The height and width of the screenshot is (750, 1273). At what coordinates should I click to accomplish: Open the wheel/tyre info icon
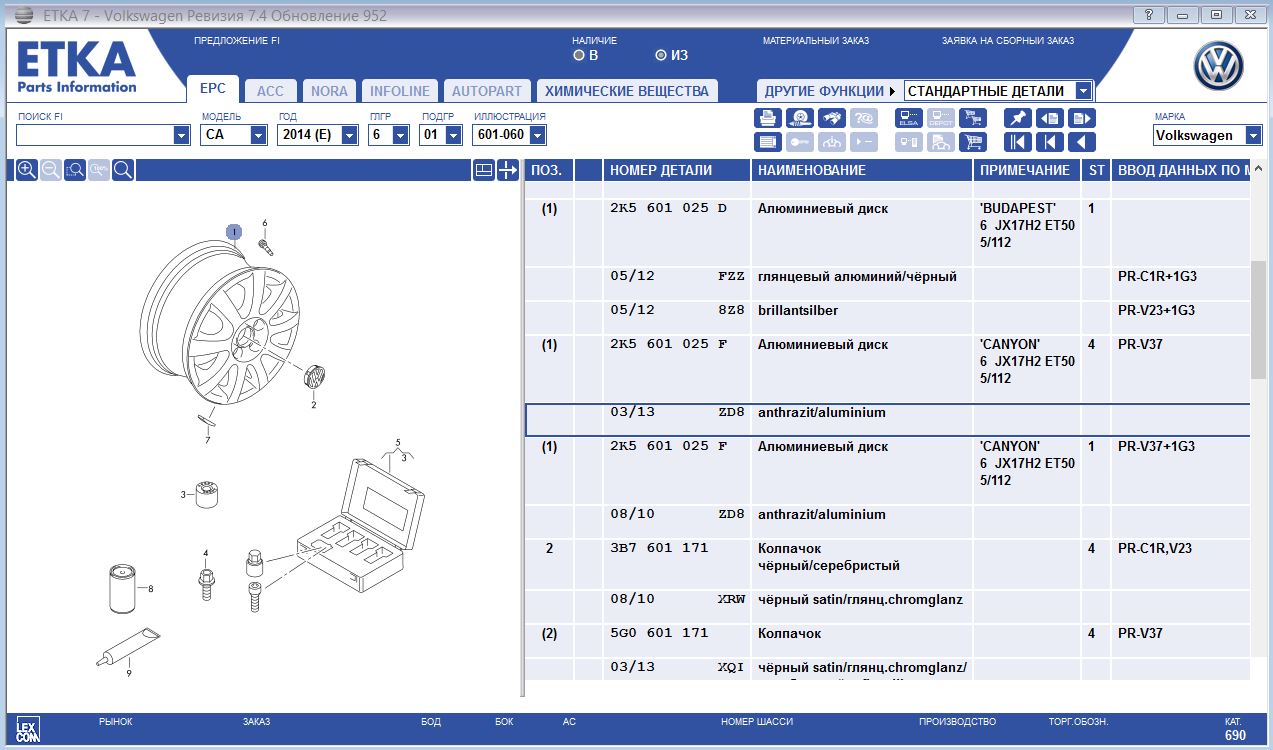pos(800,118)
